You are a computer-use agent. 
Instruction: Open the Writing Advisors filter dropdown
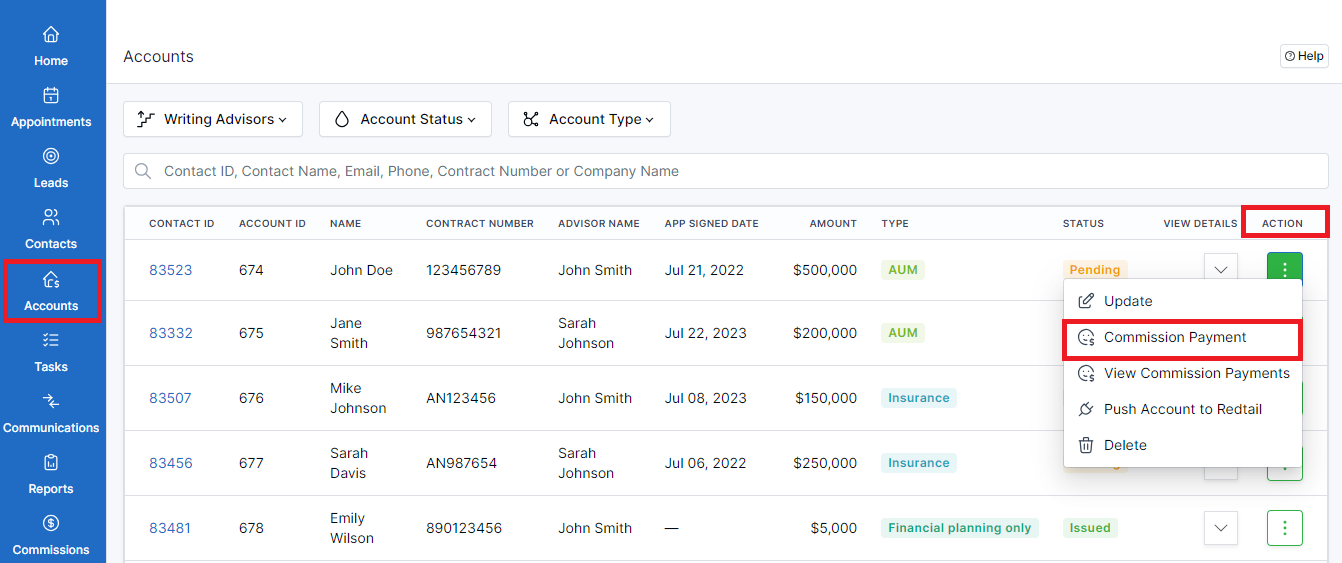[213, 119]
